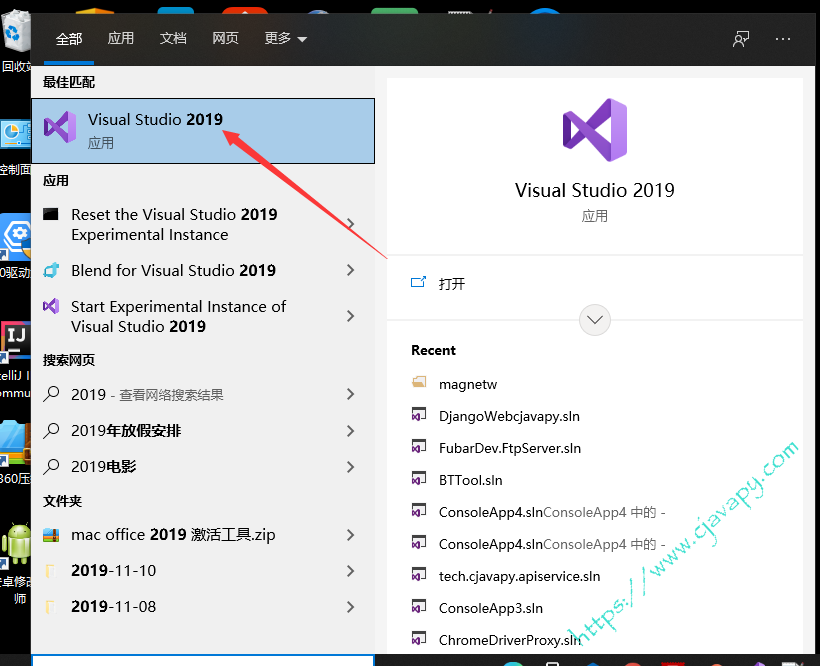Viewport: 820px width, 666px height.
Task: Click search icon beside 2019电影
Action: click(x=51, y=466)
